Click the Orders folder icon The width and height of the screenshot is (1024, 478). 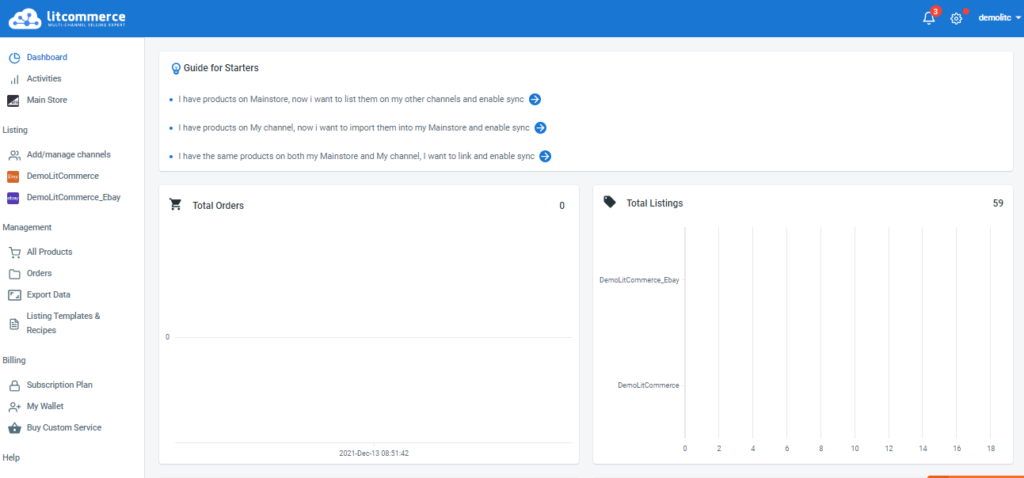click(14, 273)
